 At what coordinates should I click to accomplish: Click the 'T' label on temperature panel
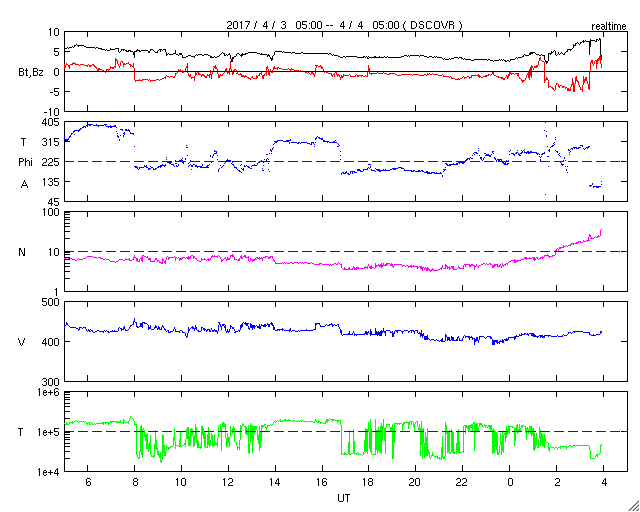pos(20,432)
